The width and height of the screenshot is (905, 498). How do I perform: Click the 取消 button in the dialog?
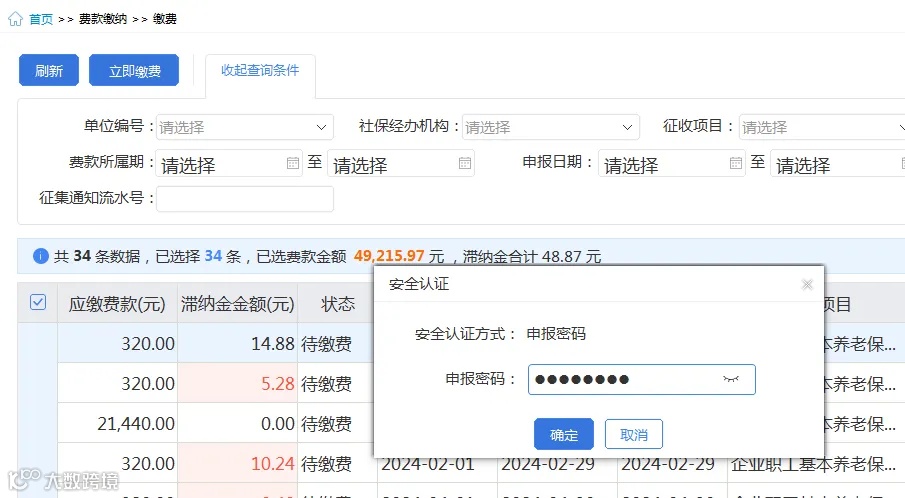(x=634, y=434)
